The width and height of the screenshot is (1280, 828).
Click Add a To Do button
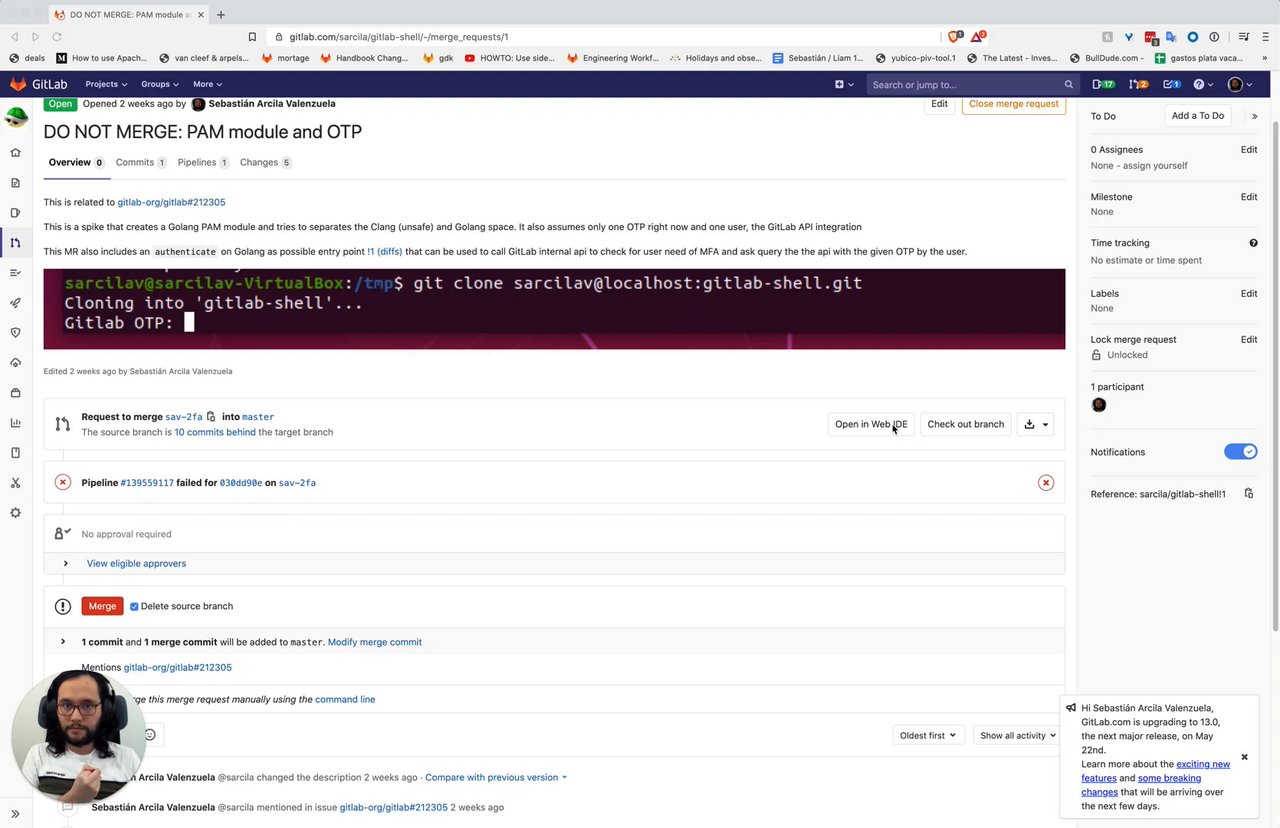1198,116
